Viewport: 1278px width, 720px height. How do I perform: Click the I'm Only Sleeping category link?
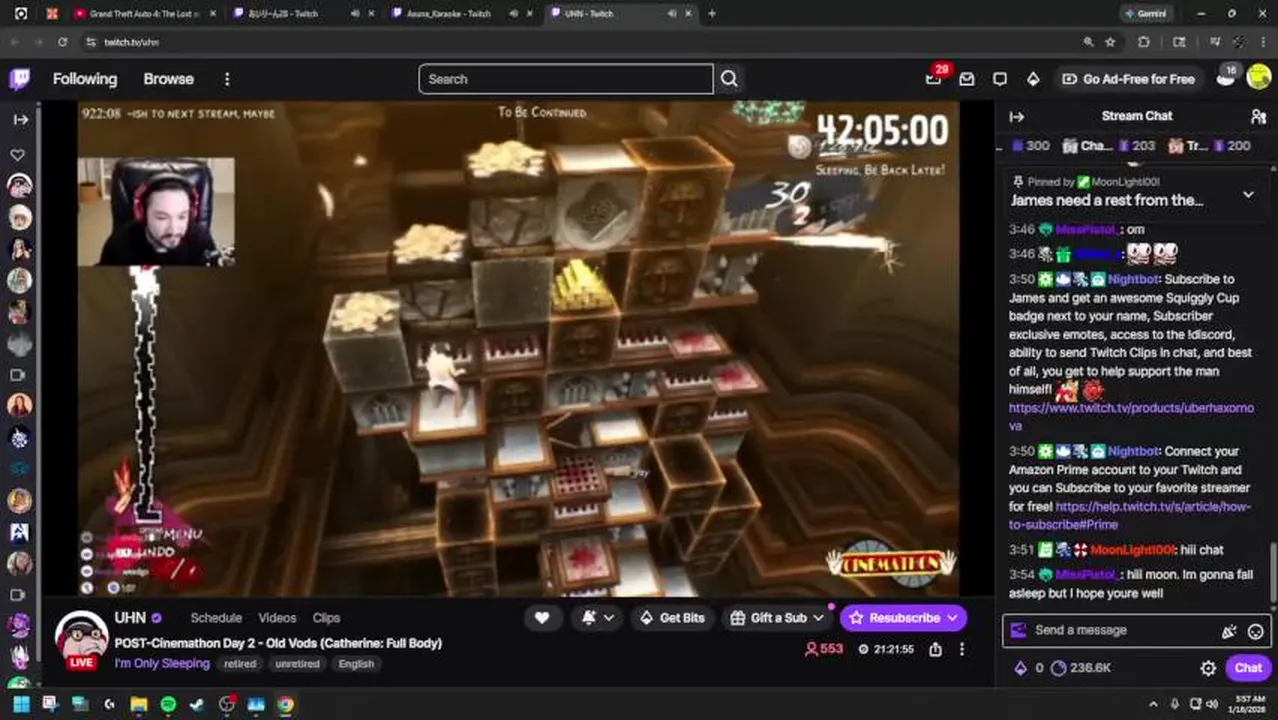[x=162, y=664]
